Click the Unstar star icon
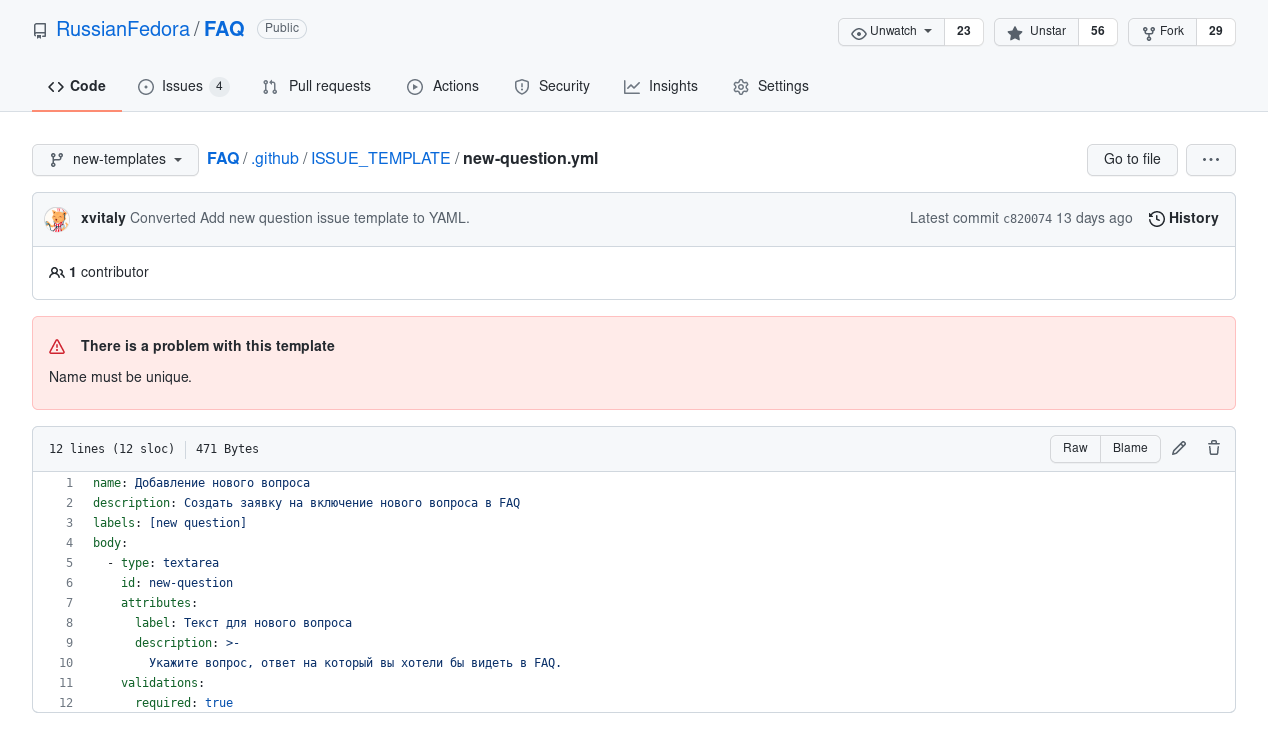The height and width of the screenshot is (736, 1268). (x=1015, y=33)
